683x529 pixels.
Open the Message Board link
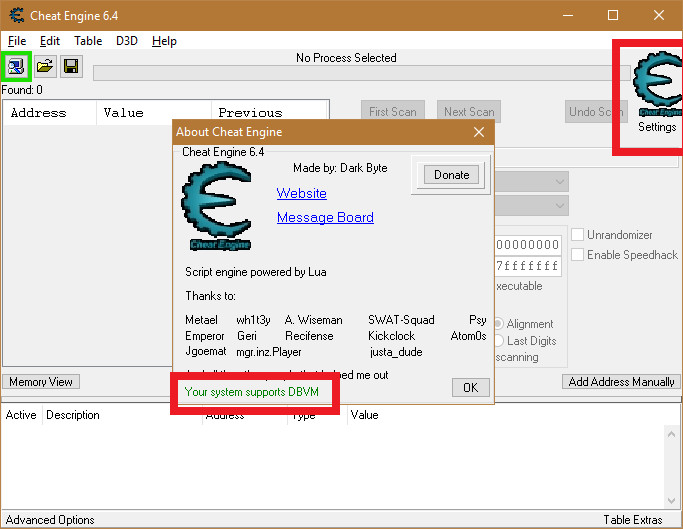pyautogui.click(x=325, y=217)
